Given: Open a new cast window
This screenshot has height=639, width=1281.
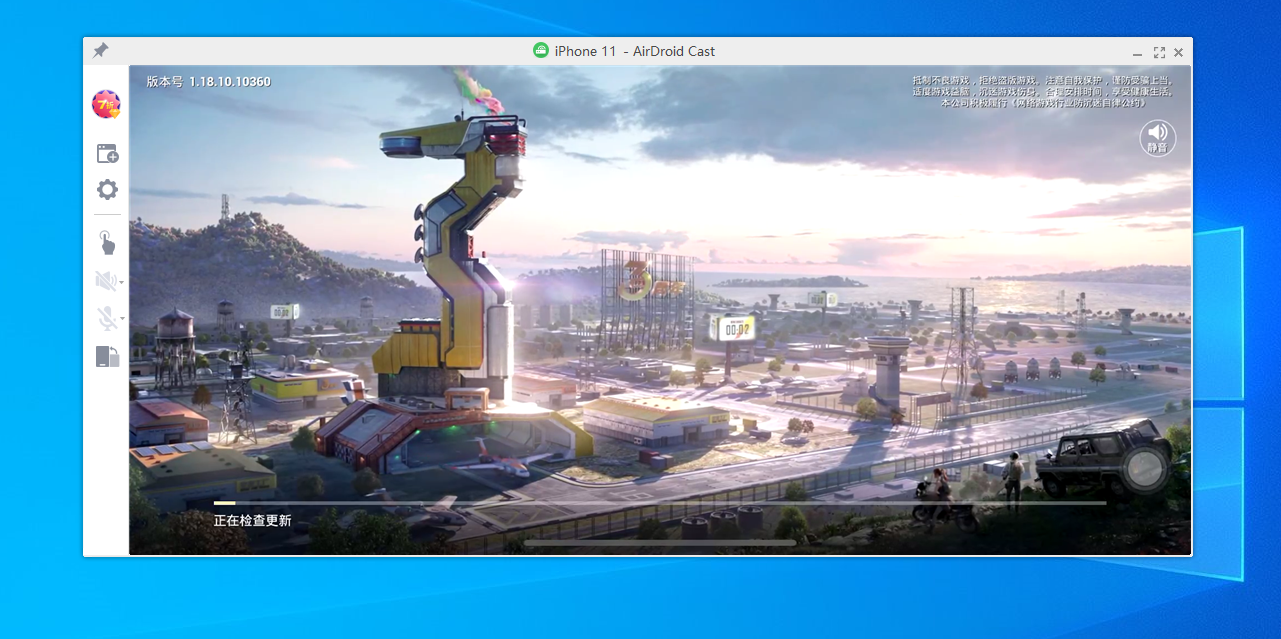Looking at the screenshot, I should pyautogui.click(x=107, y=153).
